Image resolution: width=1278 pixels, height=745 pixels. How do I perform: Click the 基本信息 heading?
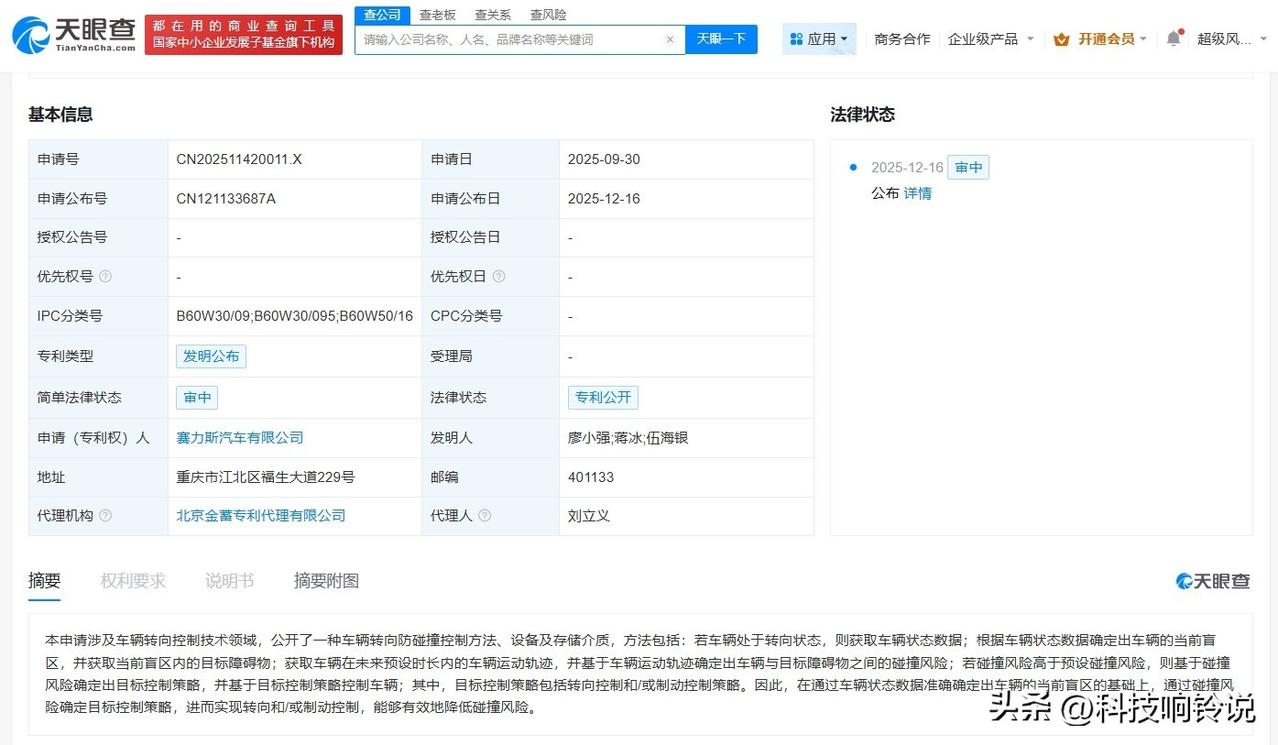(x=60, y=114)
